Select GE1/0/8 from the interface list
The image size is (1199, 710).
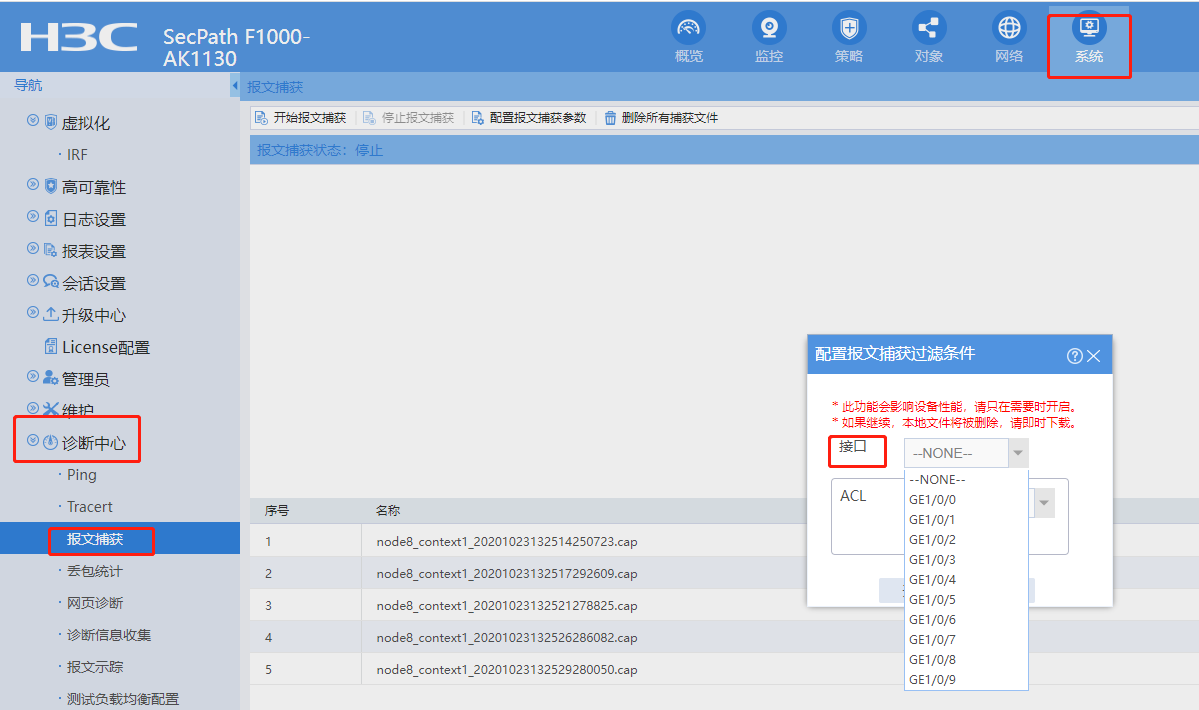click(966, 660)
